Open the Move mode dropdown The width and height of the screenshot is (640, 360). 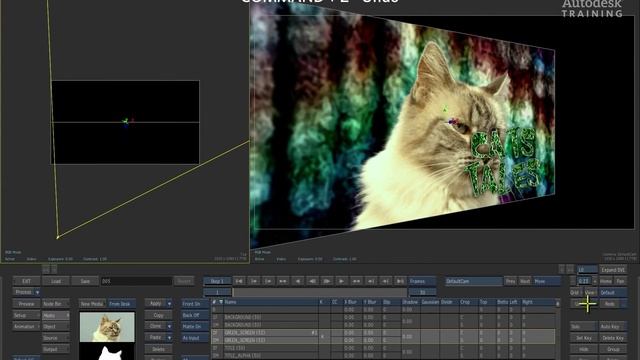pyautogui.click(x=547, y=281)
